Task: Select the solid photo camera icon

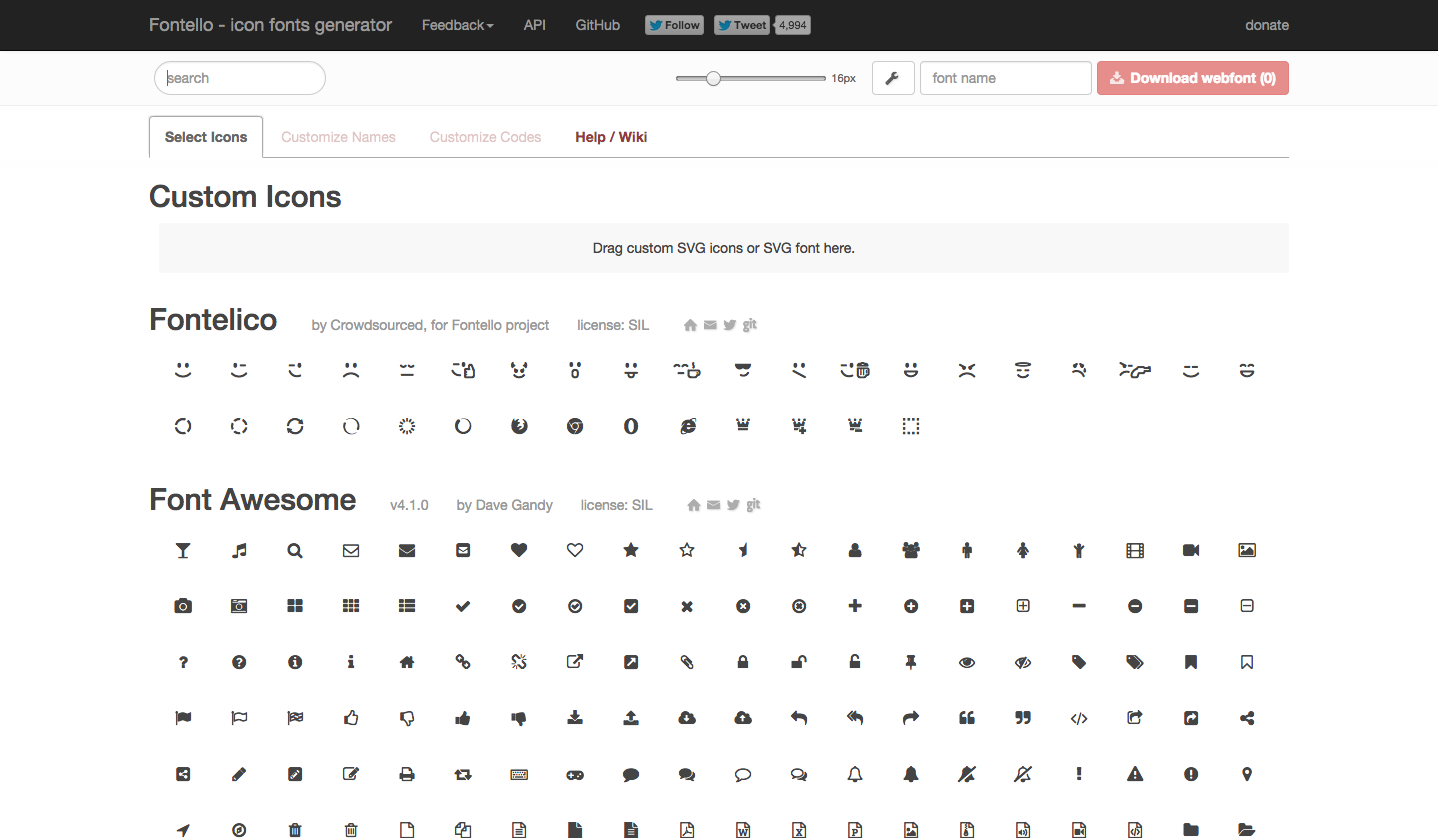Action: click(x=183, y=606)
